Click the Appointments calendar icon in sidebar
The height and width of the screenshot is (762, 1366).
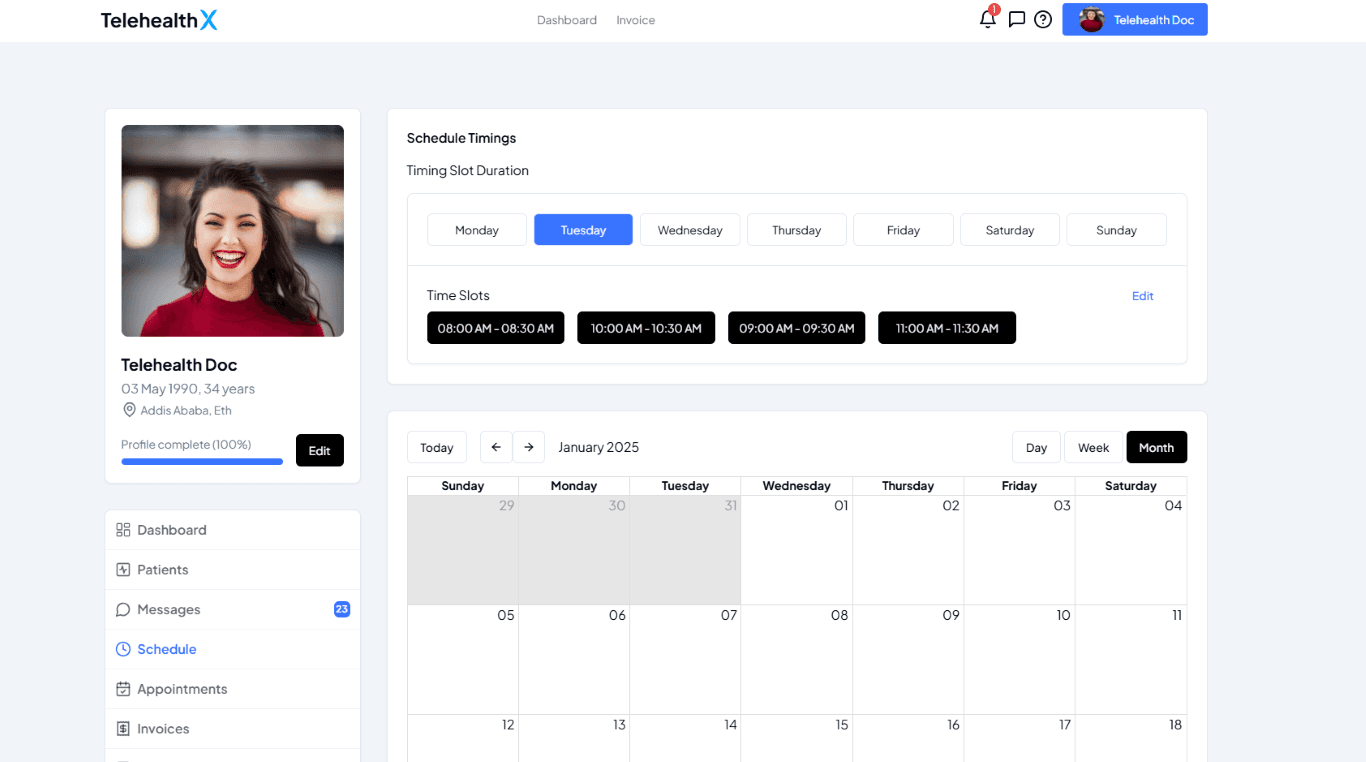[123, 689]
